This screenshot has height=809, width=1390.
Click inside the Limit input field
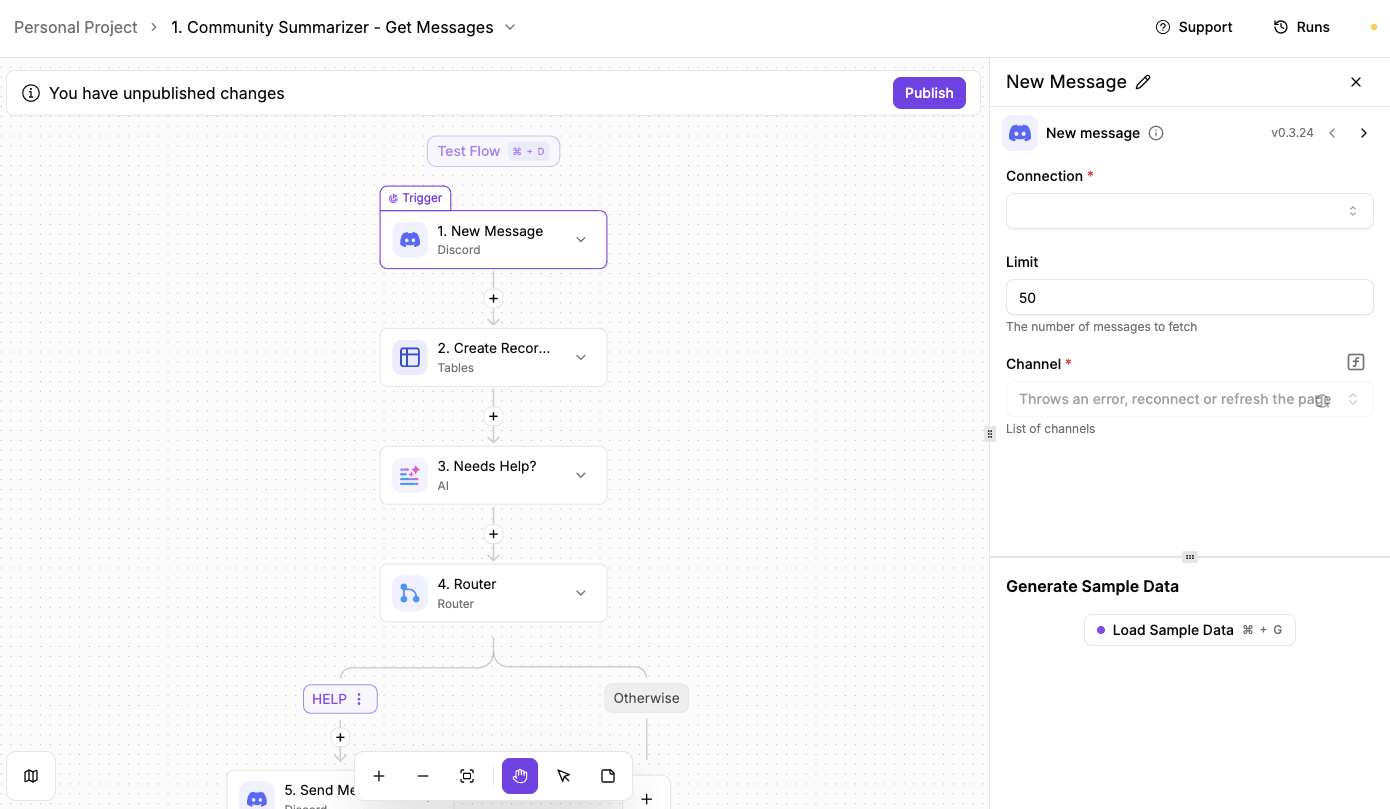(1189, 297)
